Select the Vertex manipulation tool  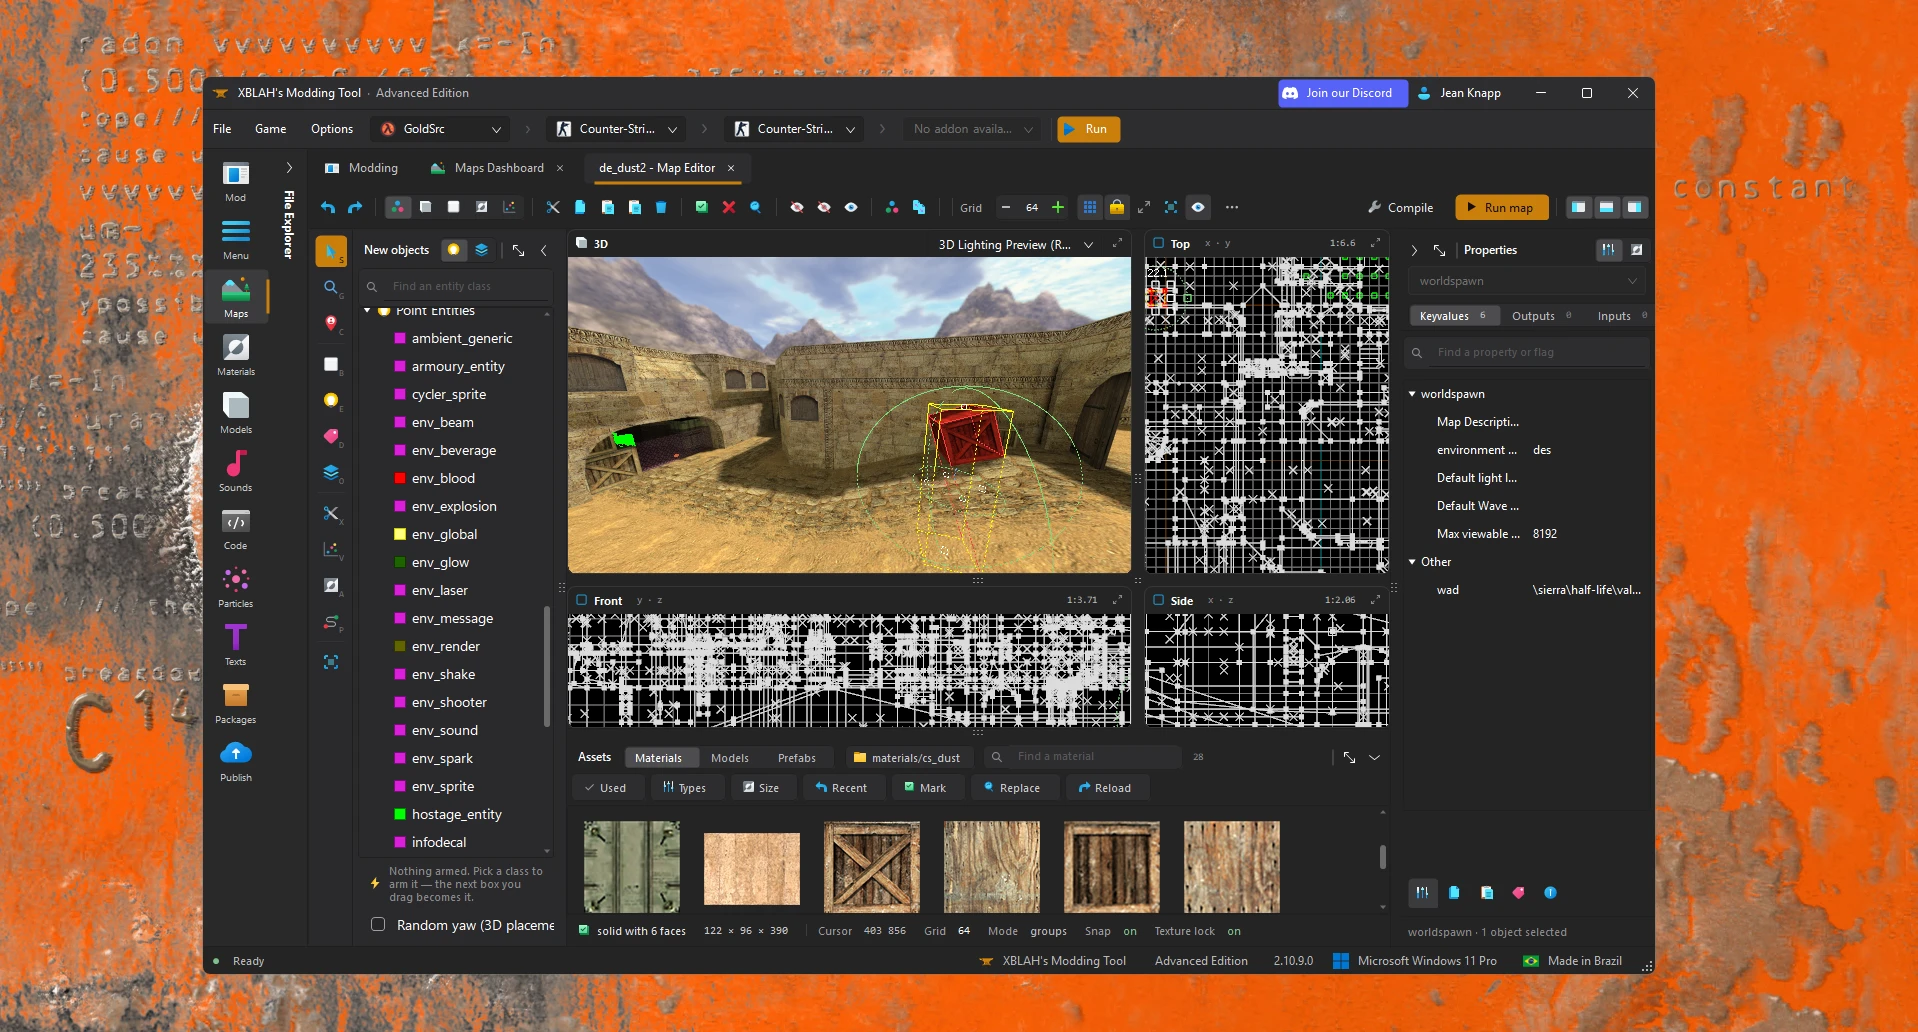[331, 549]
